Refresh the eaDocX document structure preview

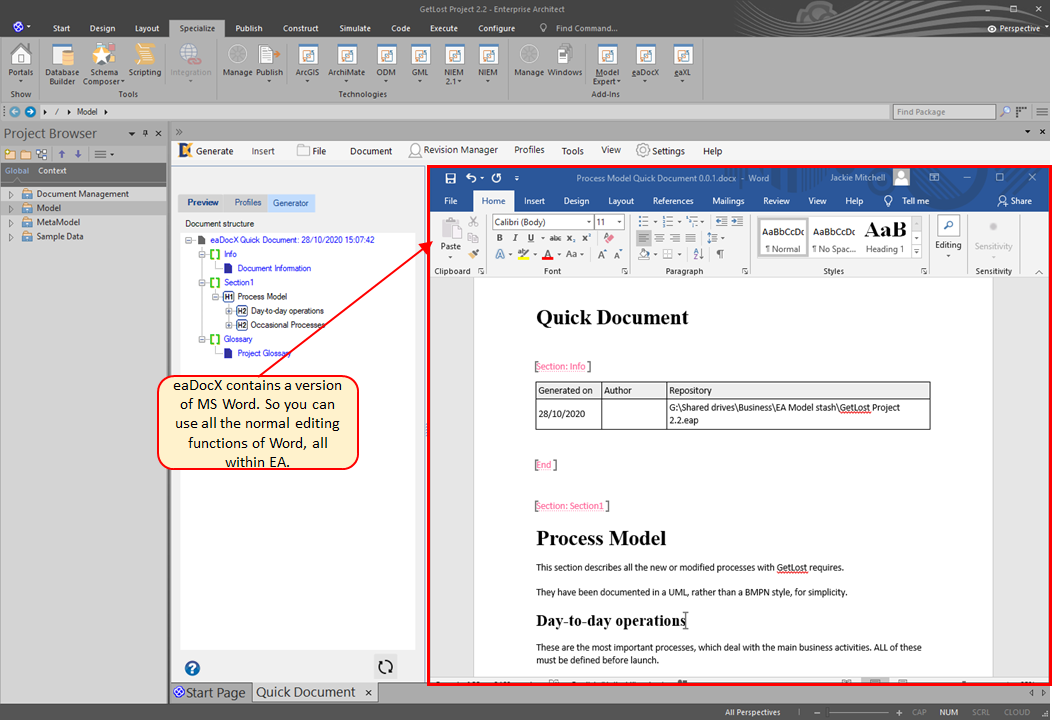385,666
